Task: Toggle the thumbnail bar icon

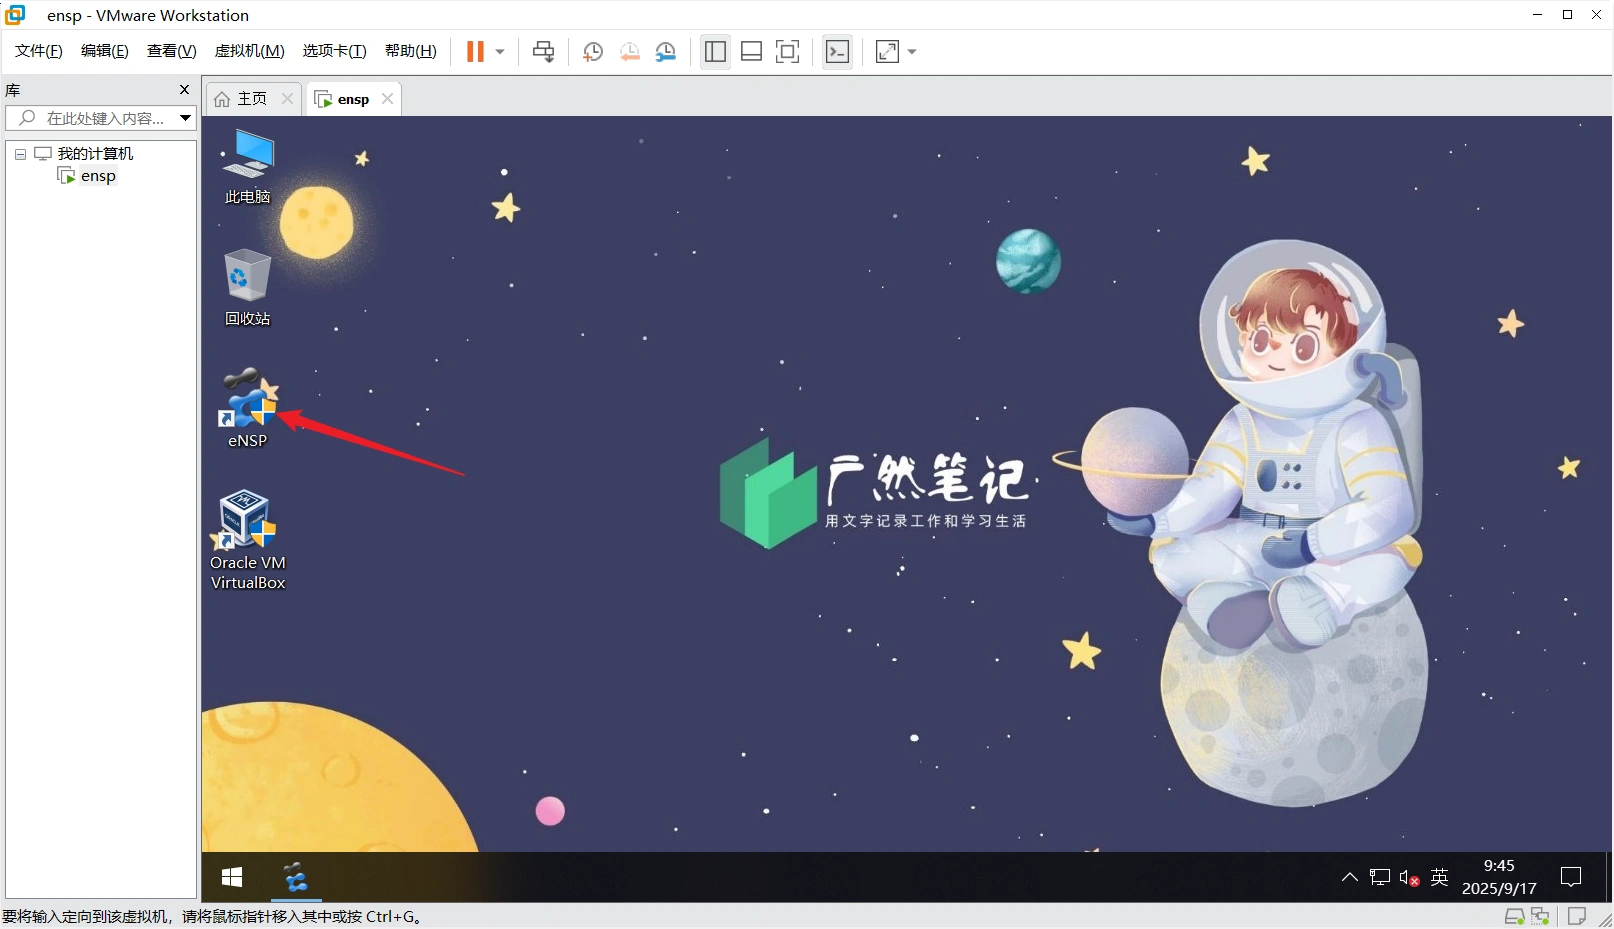Action: [751, 52]
